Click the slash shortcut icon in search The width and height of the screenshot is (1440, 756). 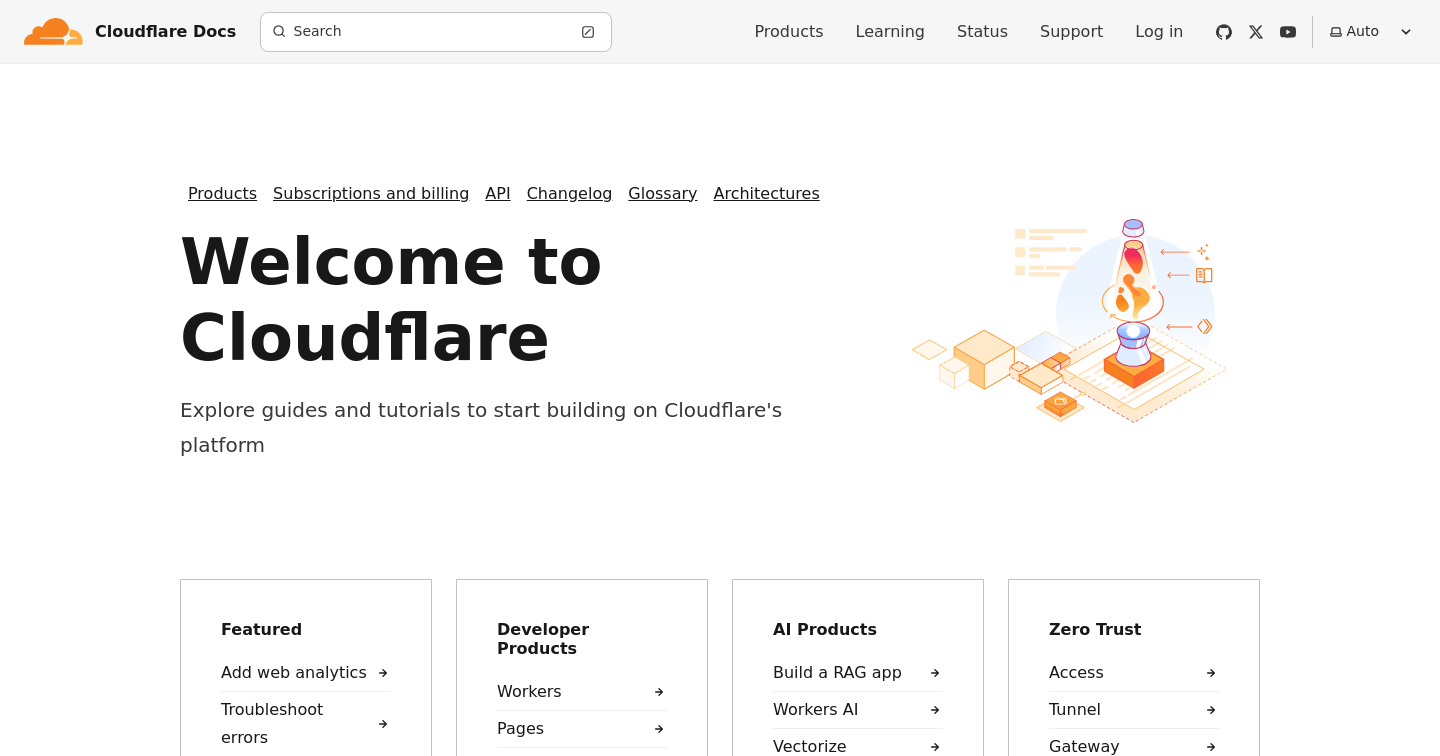tap(588, 32)
